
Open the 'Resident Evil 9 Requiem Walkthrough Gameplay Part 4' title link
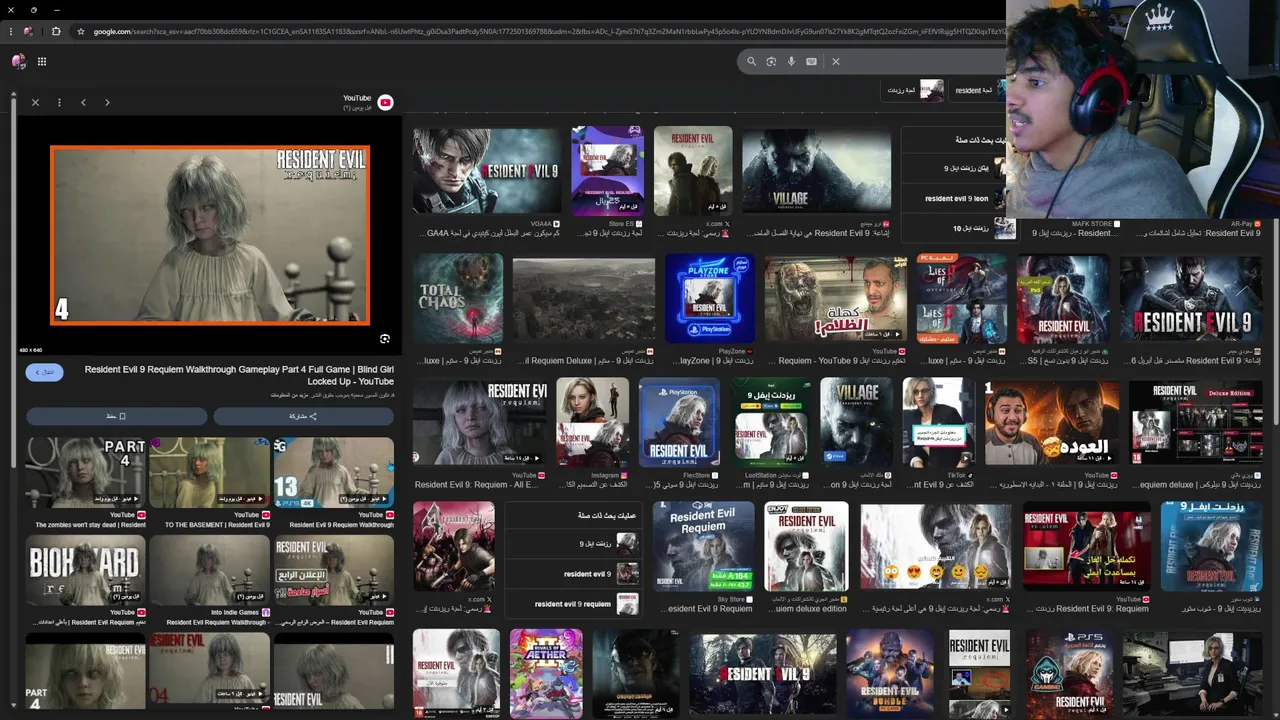[x=238, y=375]
